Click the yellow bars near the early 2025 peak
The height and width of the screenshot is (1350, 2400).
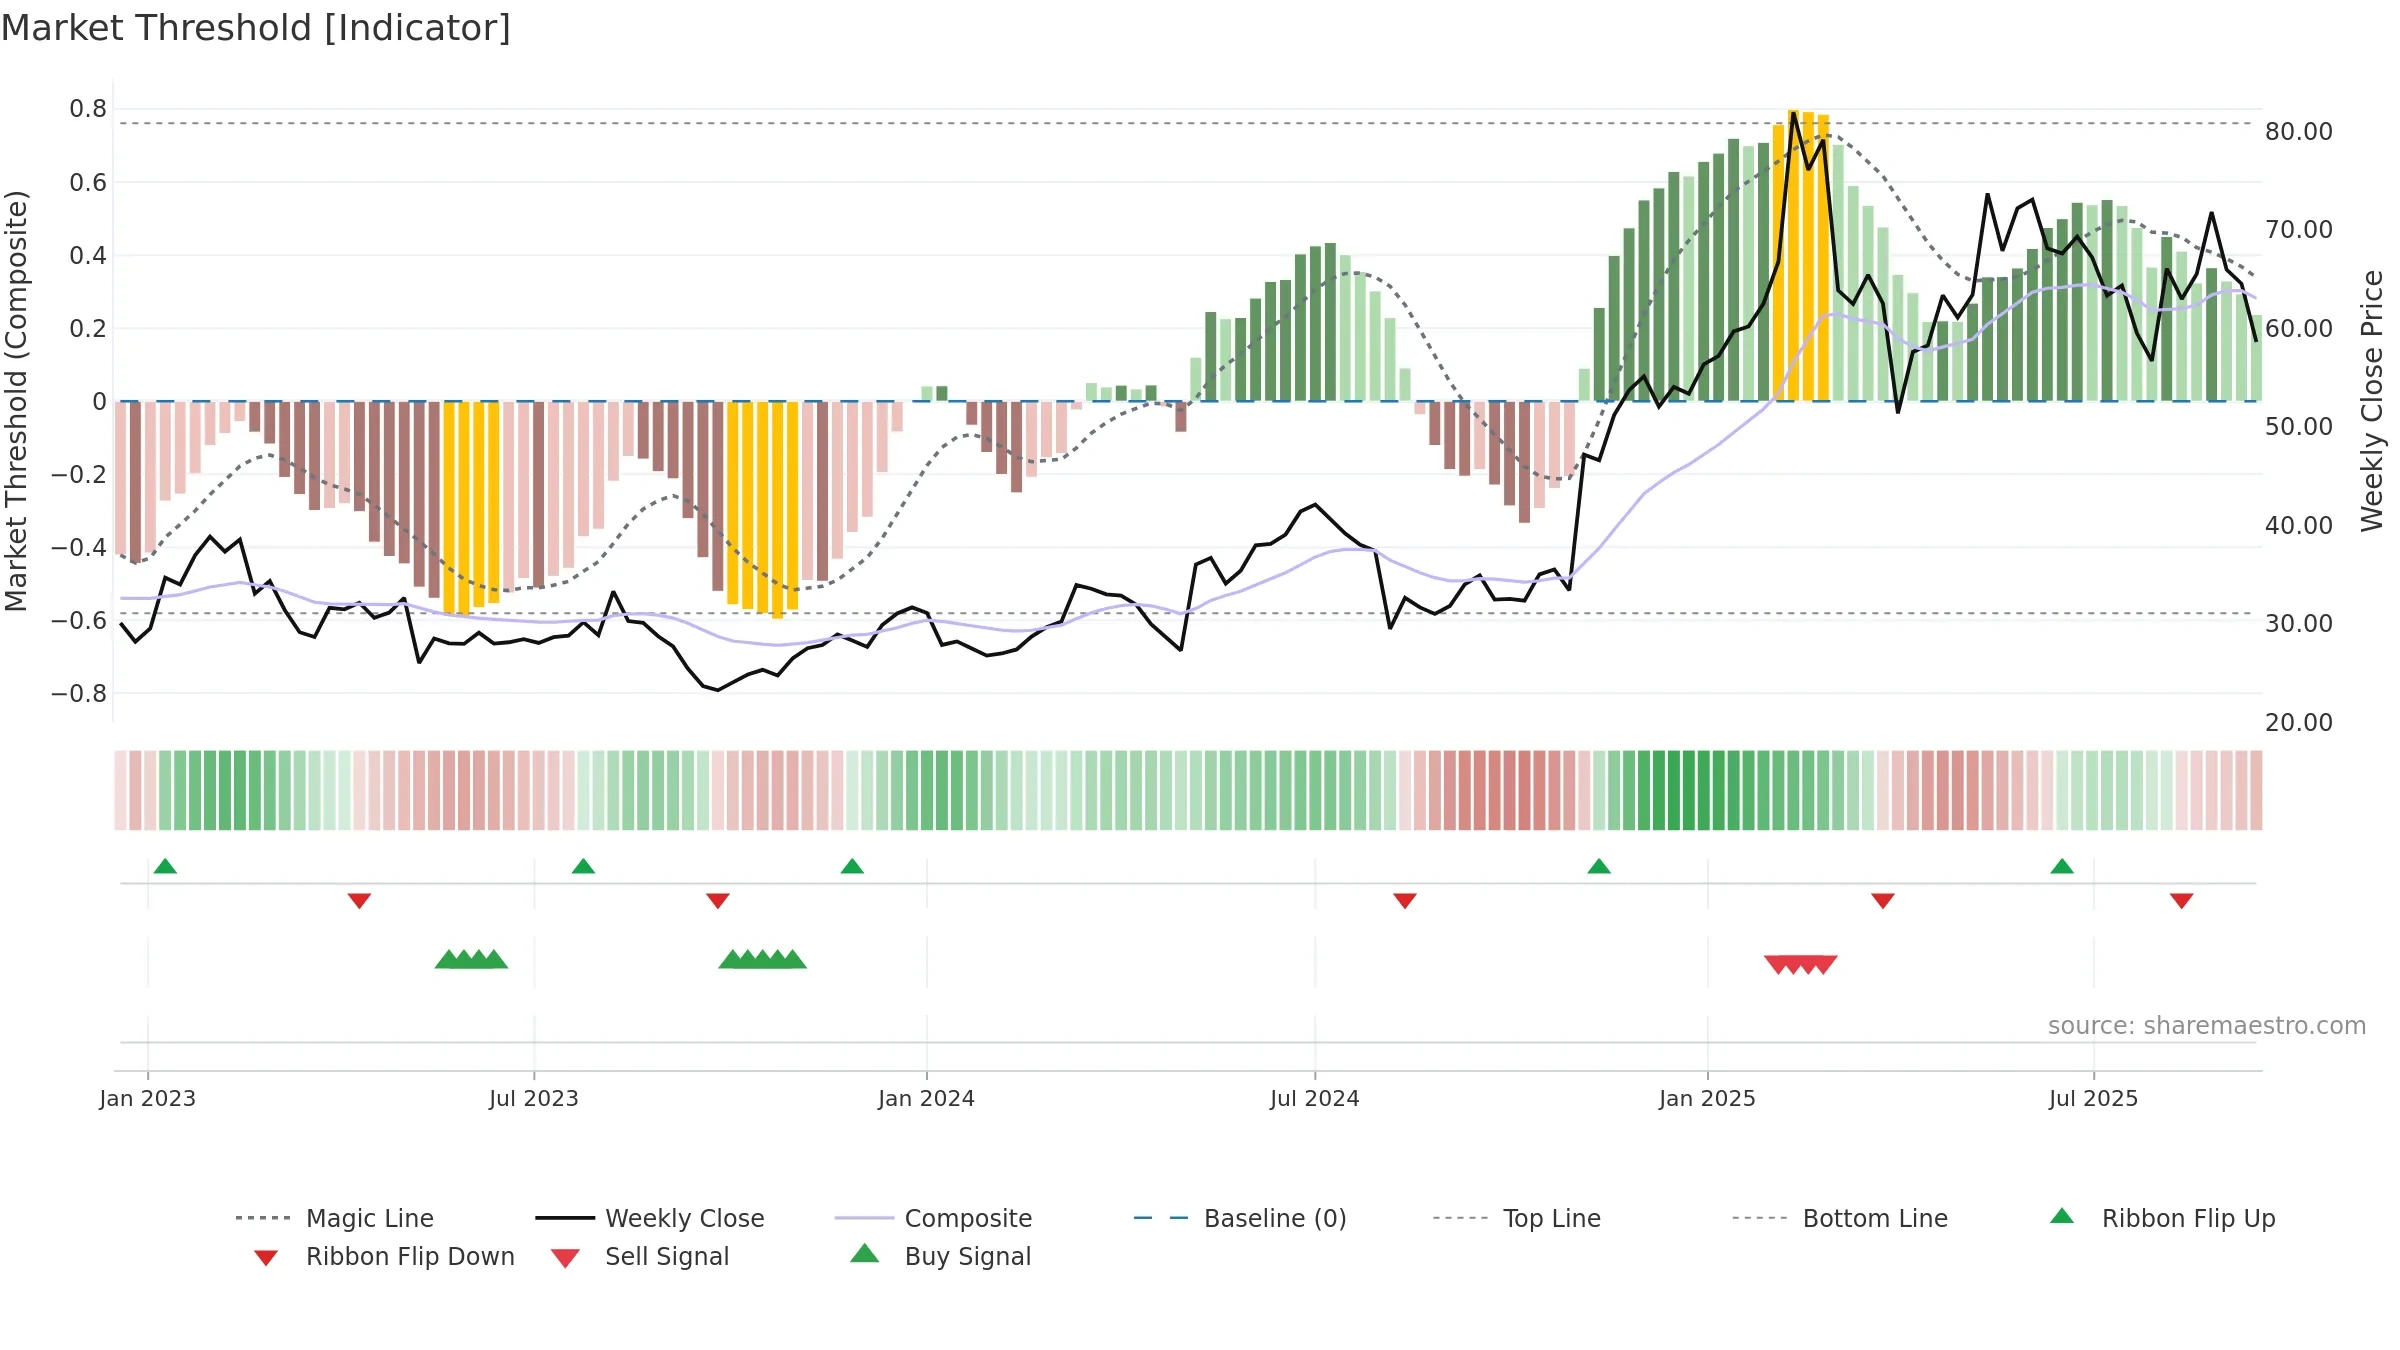pyautogui.click(x=1801, y=256)
